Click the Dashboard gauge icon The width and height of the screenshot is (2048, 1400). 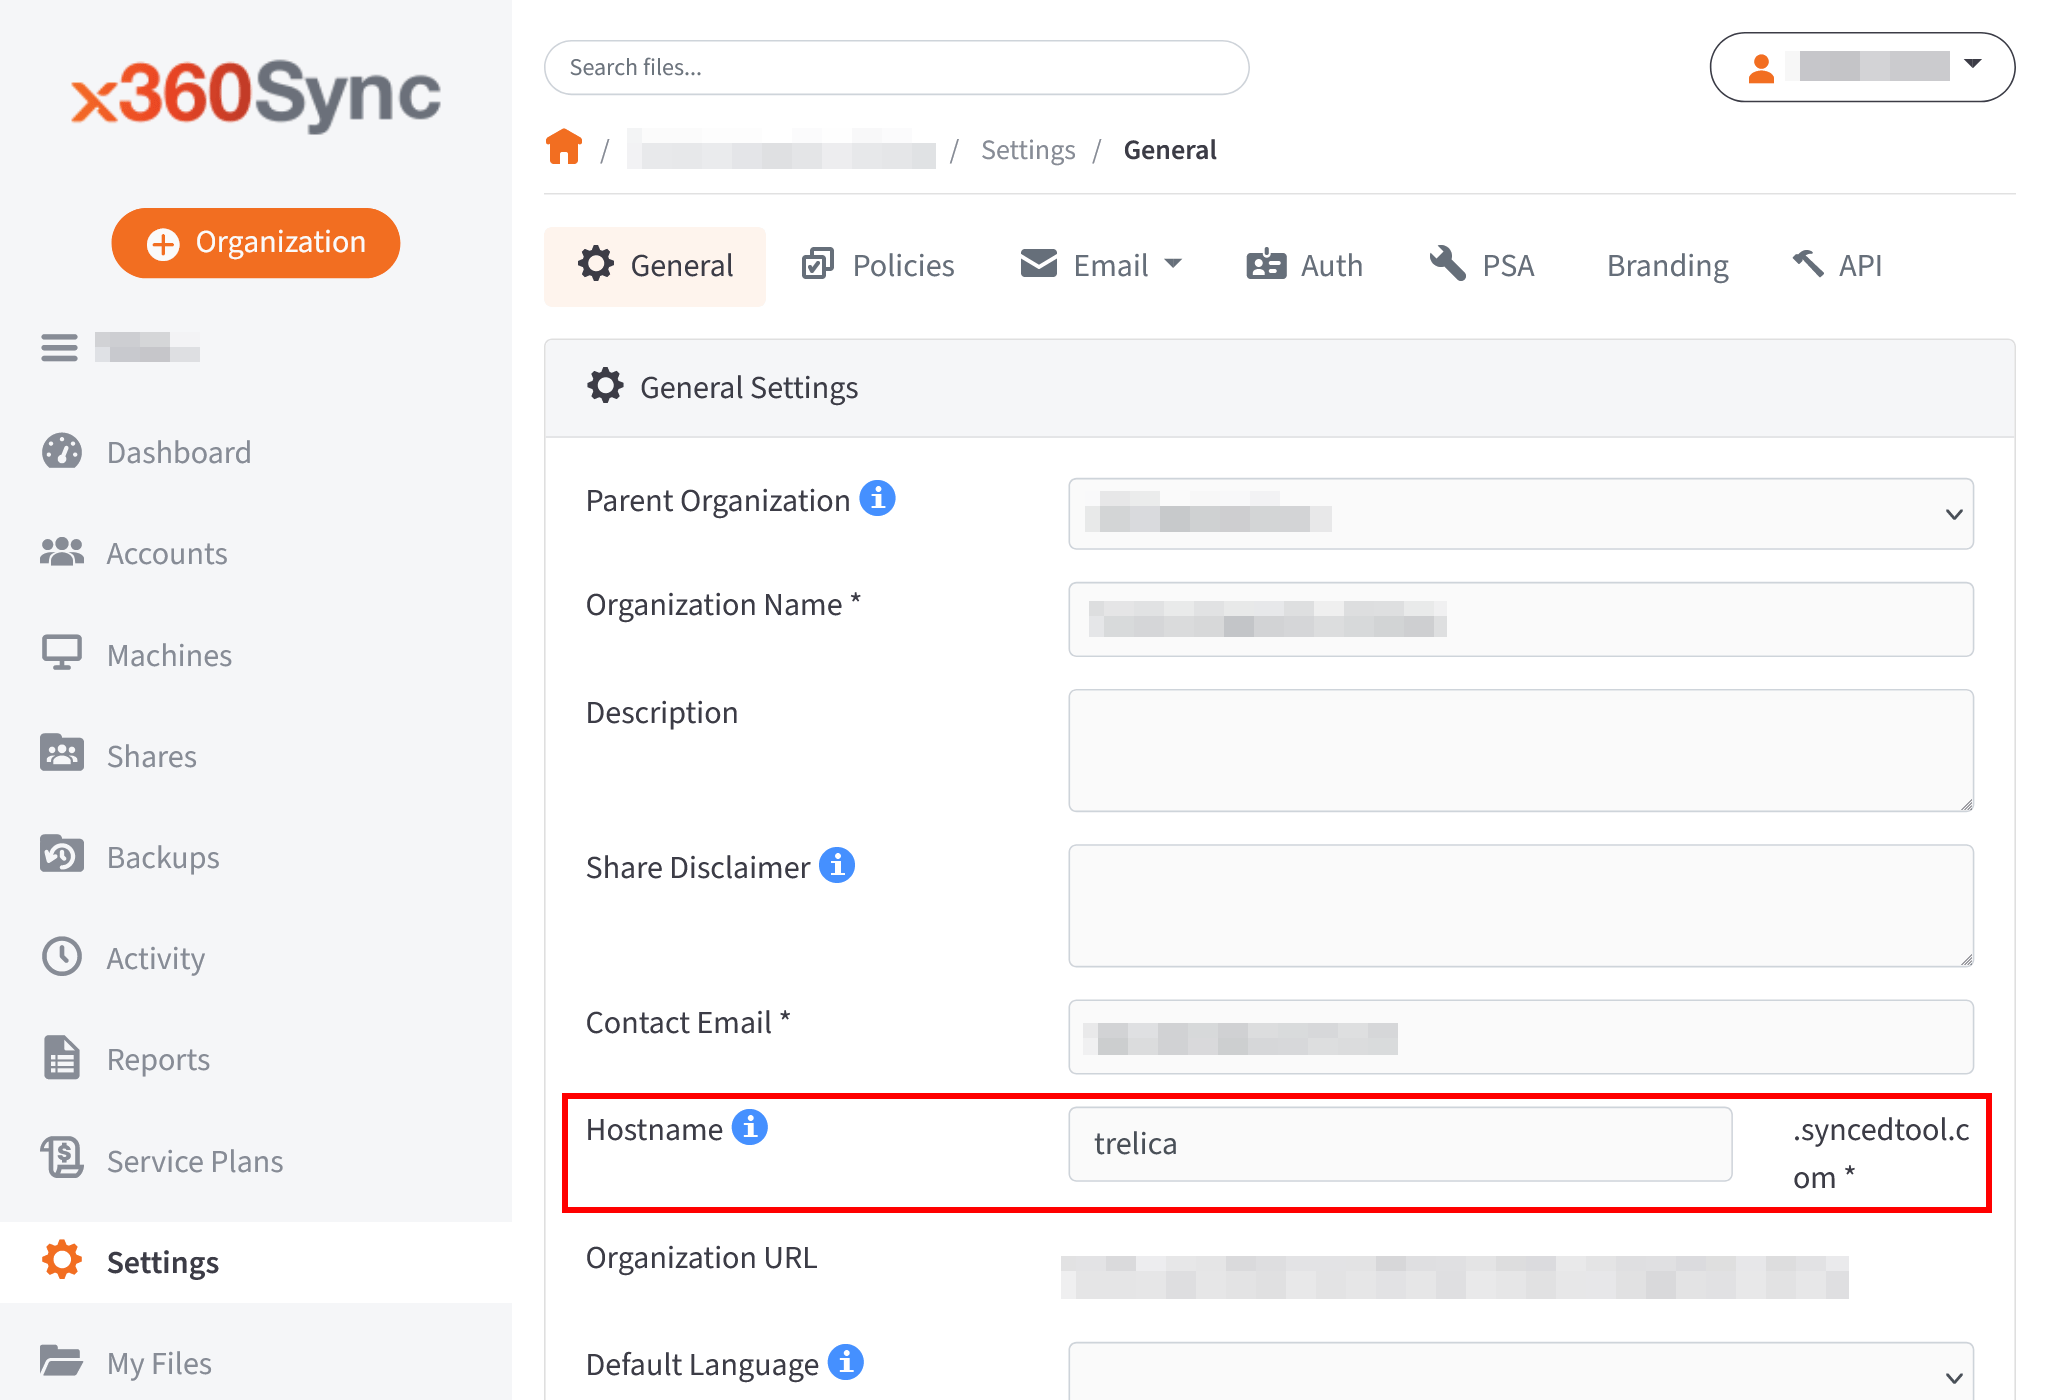(x=62, y=451)
